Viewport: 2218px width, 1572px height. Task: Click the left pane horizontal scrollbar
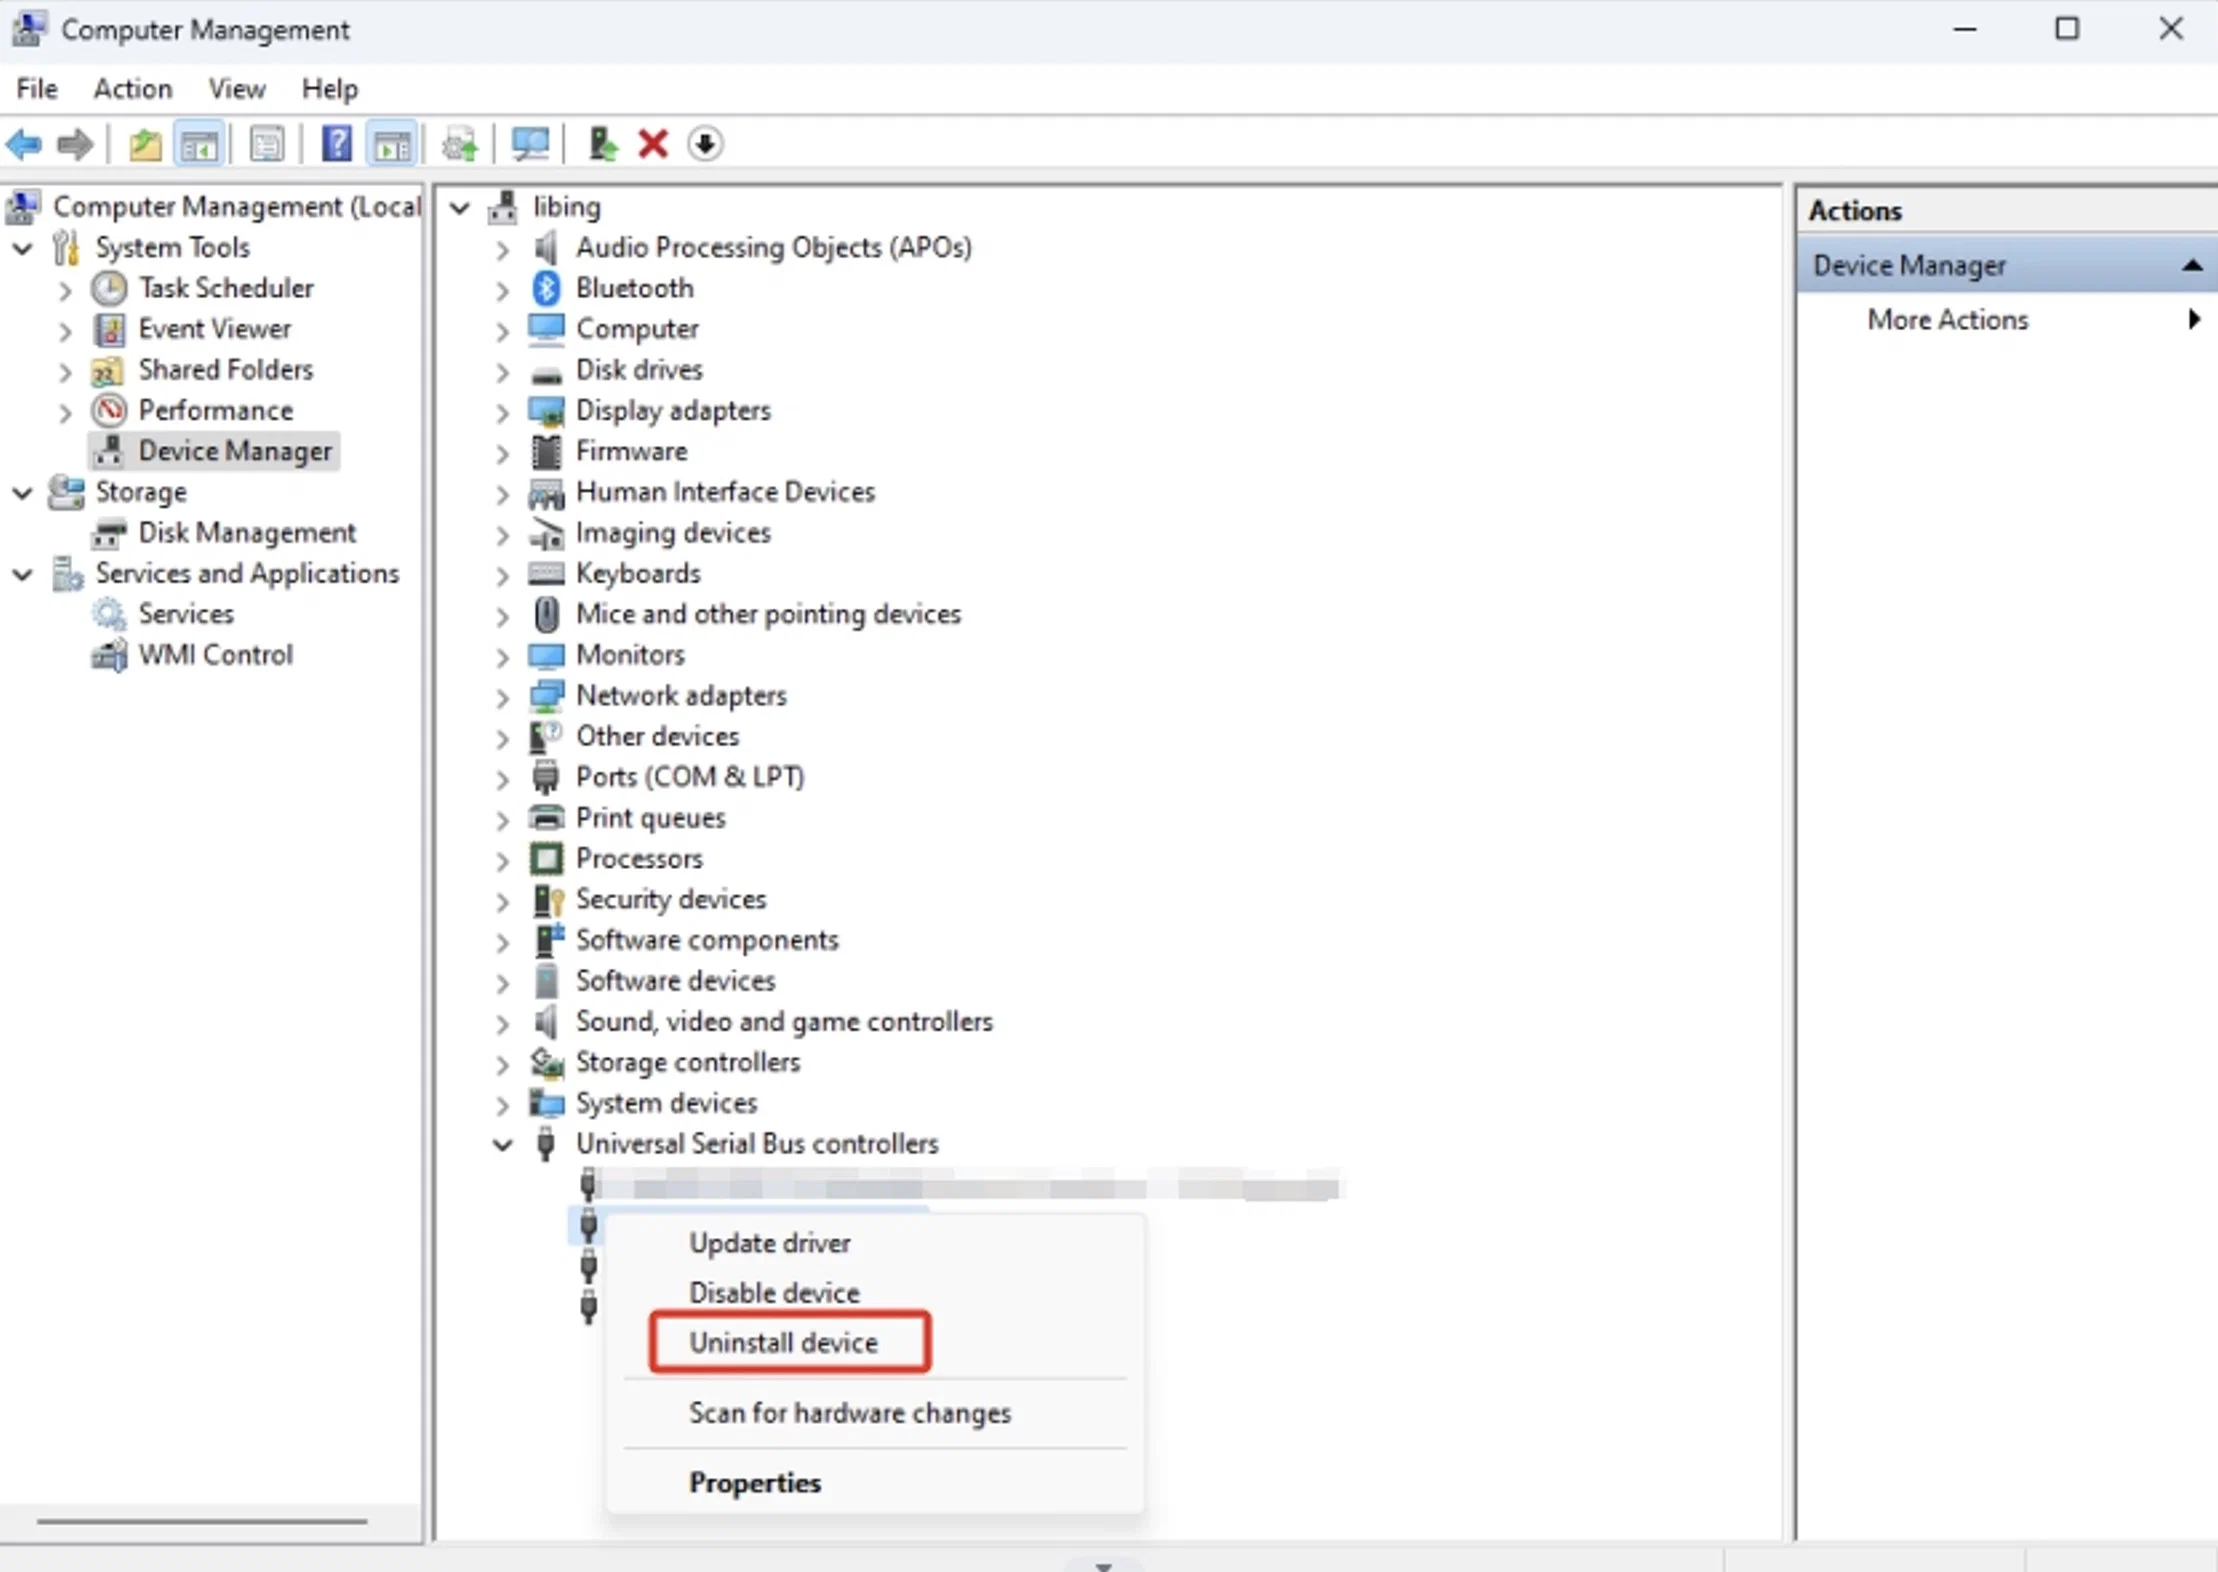[202, 1521]
